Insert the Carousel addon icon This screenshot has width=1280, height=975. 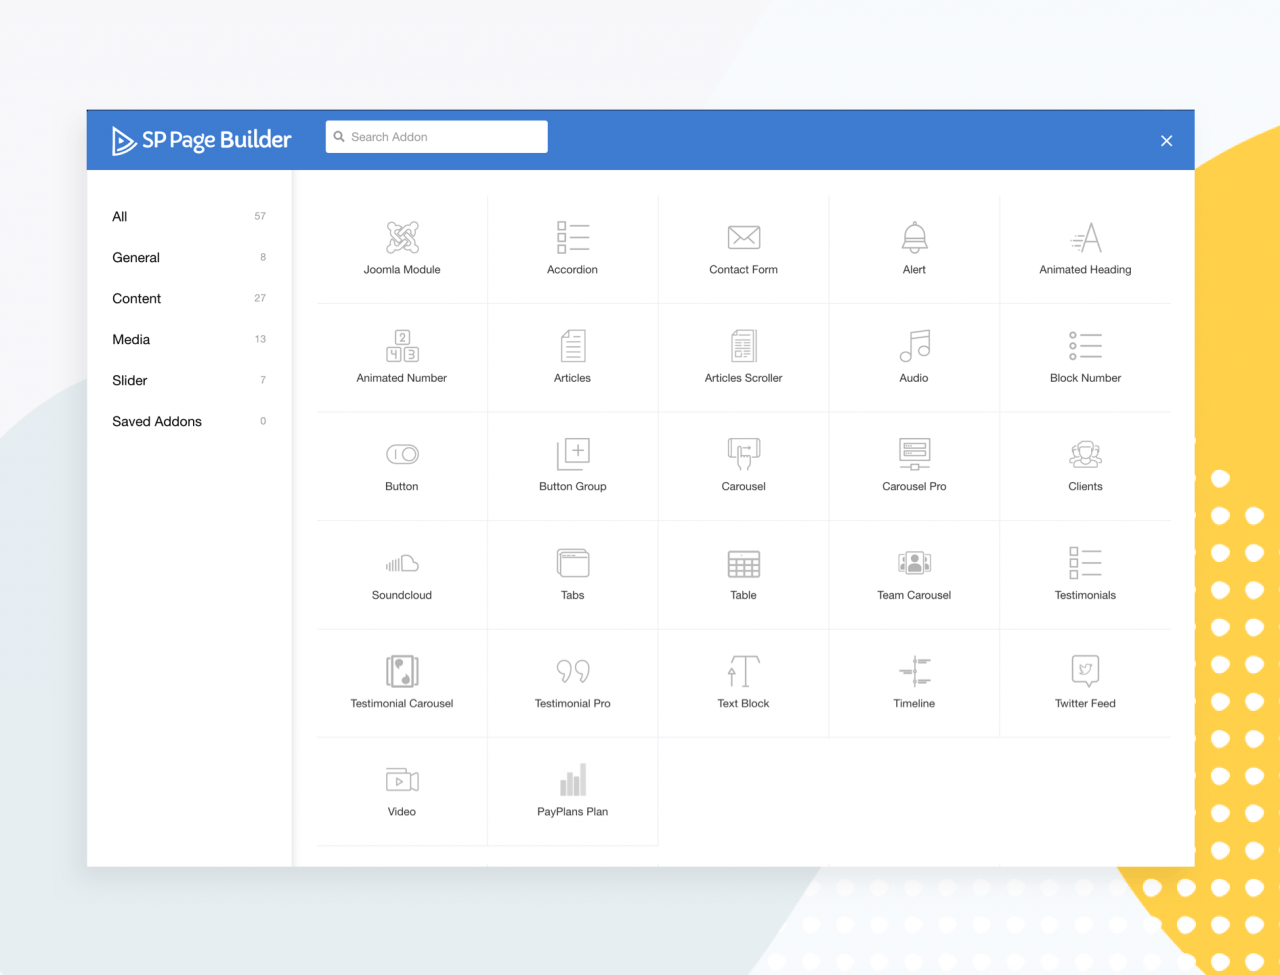pos(744,454)
